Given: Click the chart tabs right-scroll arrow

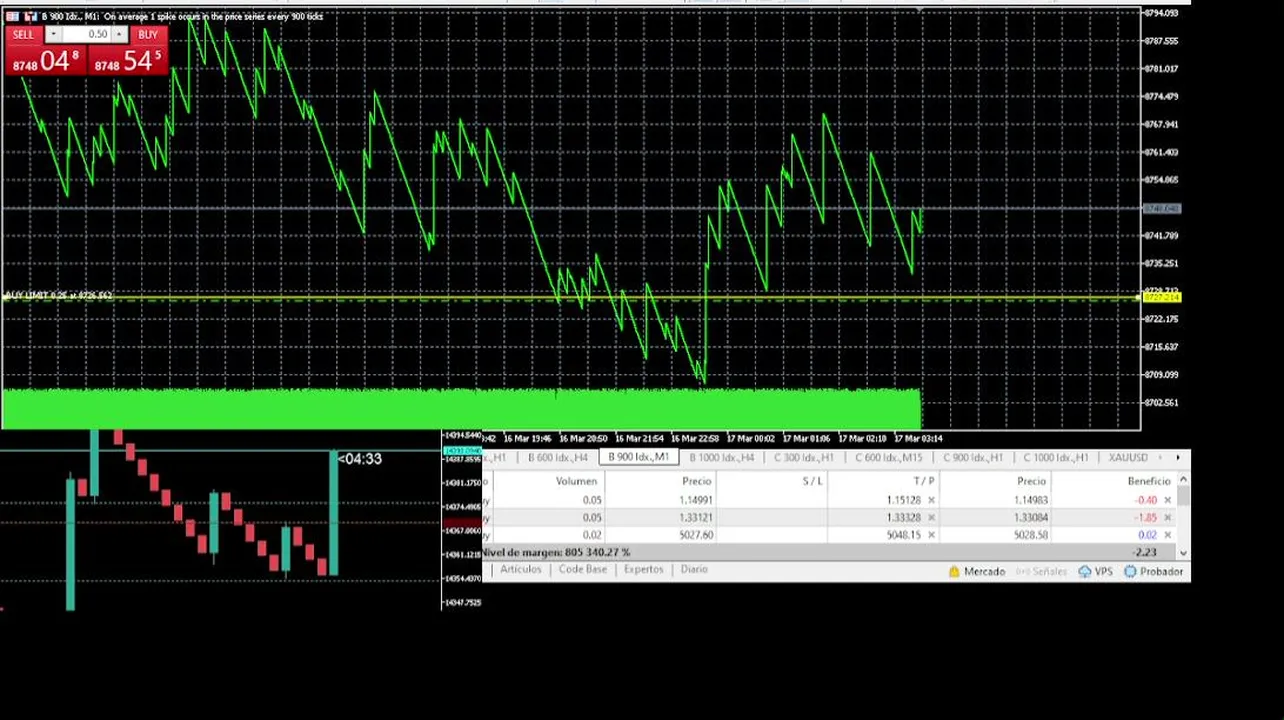Looking at the screenshot, I should click(x=1178, y=458).
